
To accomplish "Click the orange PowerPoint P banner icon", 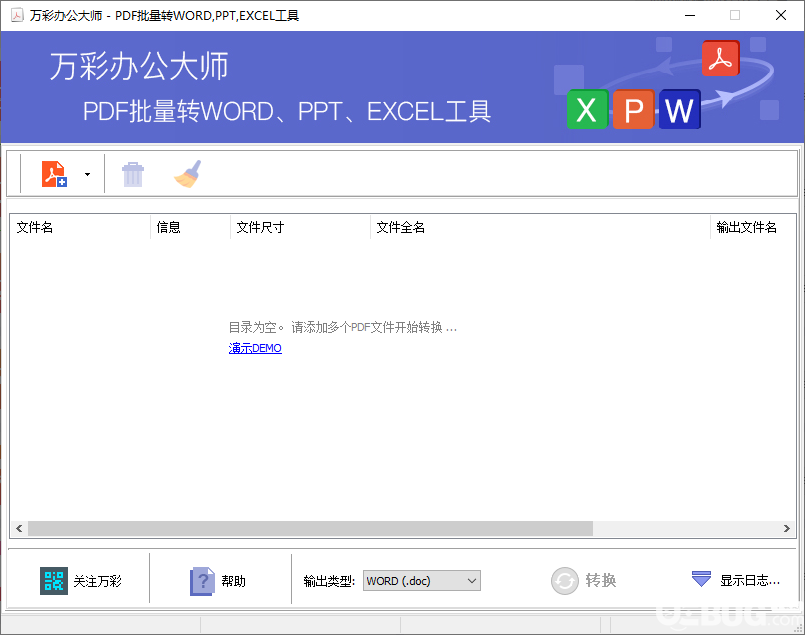I will click(x=634, y=109).
